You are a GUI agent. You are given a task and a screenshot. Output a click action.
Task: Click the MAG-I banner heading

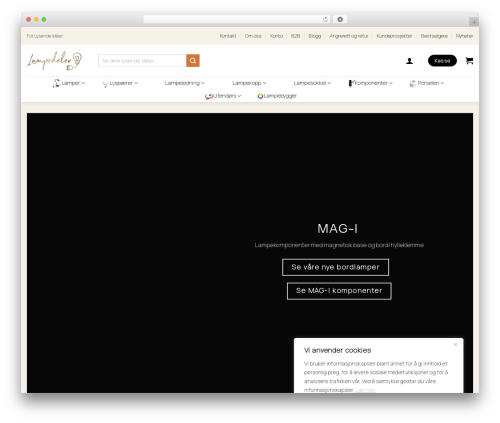point(337,229)
